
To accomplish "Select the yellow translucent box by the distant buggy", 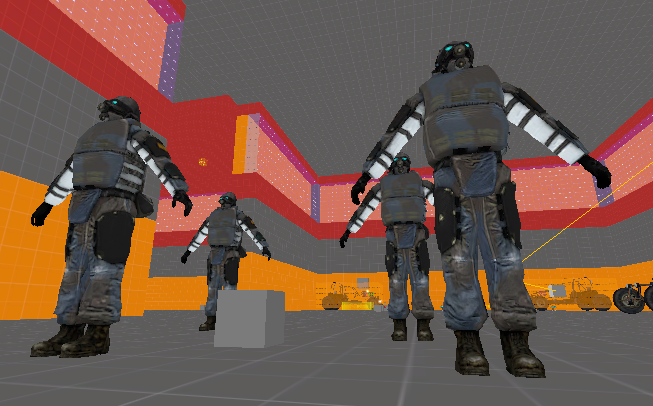I will click(356, 306).
